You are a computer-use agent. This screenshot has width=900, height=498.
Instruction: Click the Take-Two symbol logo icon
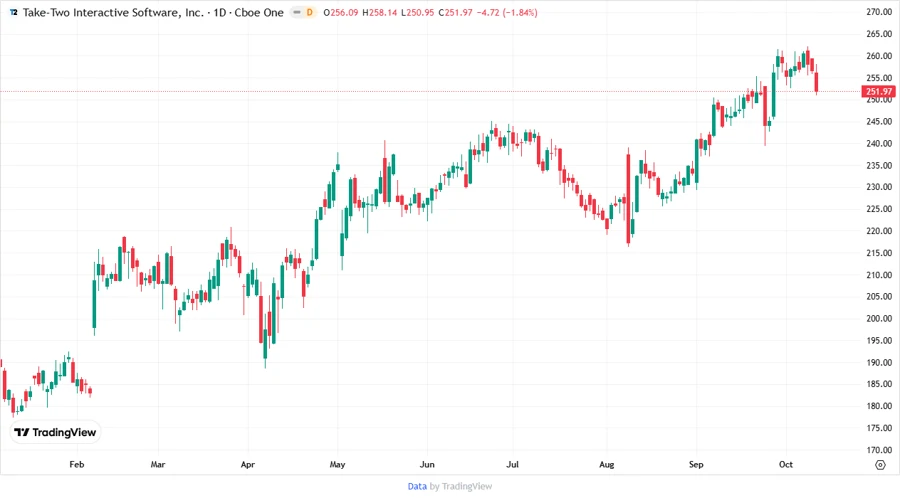pos(13,12)
